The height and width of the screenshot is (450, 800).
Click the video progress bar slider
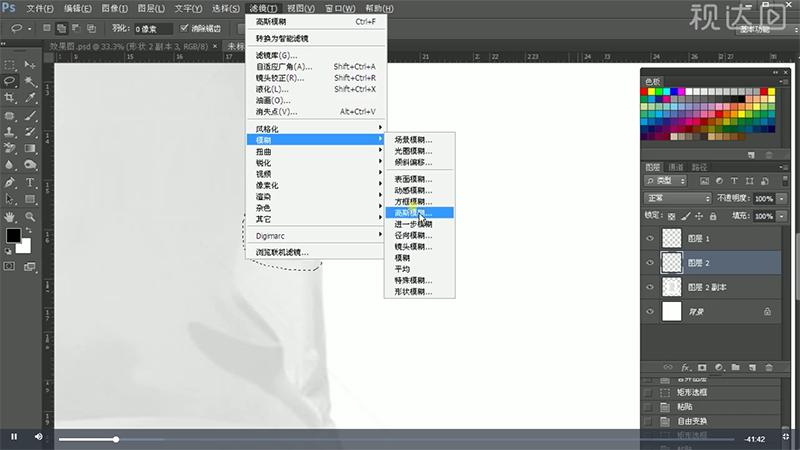coord(116,439)
